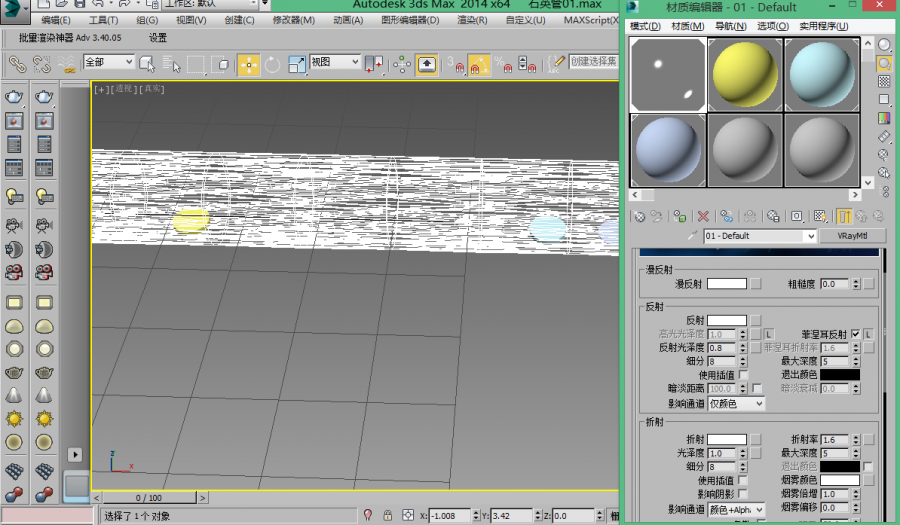This screenshot has width=900, height=525.
Task: Select the Move transform tool
Action: [x=248, y=64]
